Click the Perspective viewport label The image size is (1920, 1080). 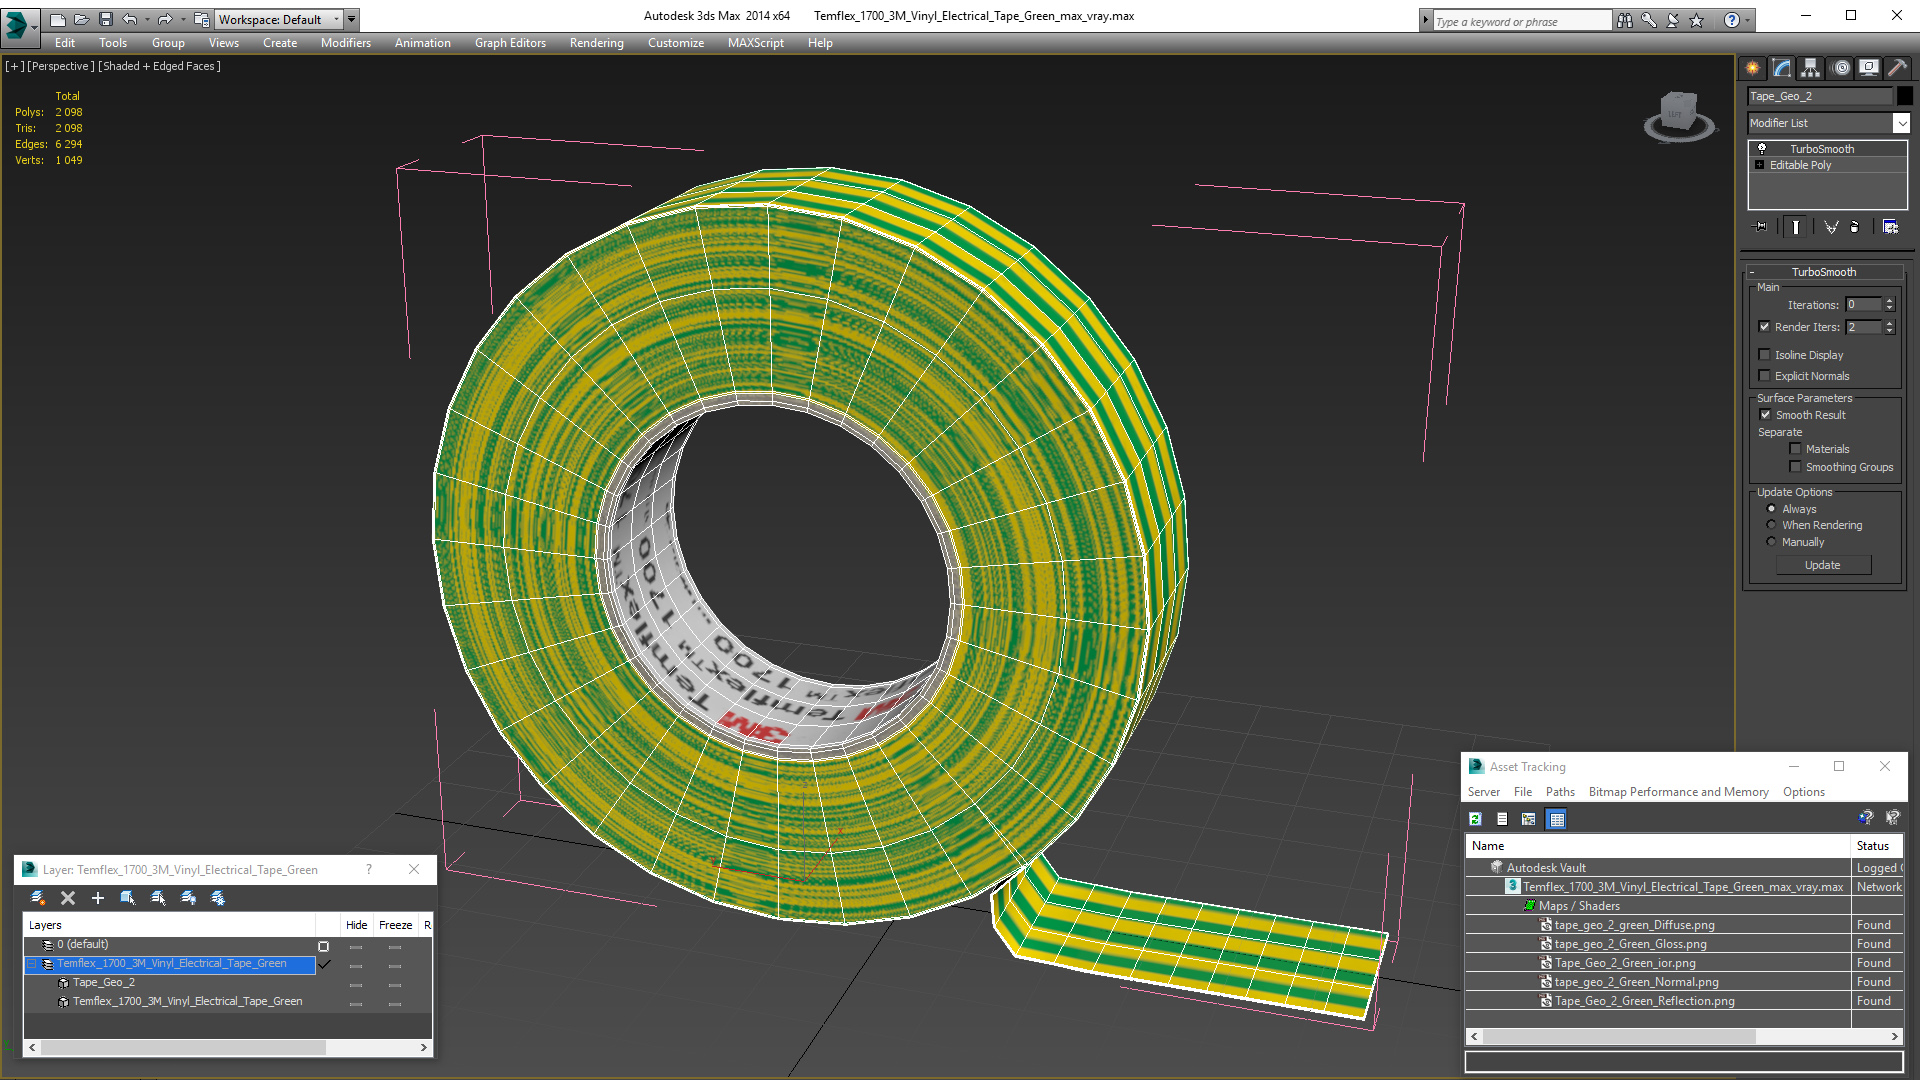[61, 66]
